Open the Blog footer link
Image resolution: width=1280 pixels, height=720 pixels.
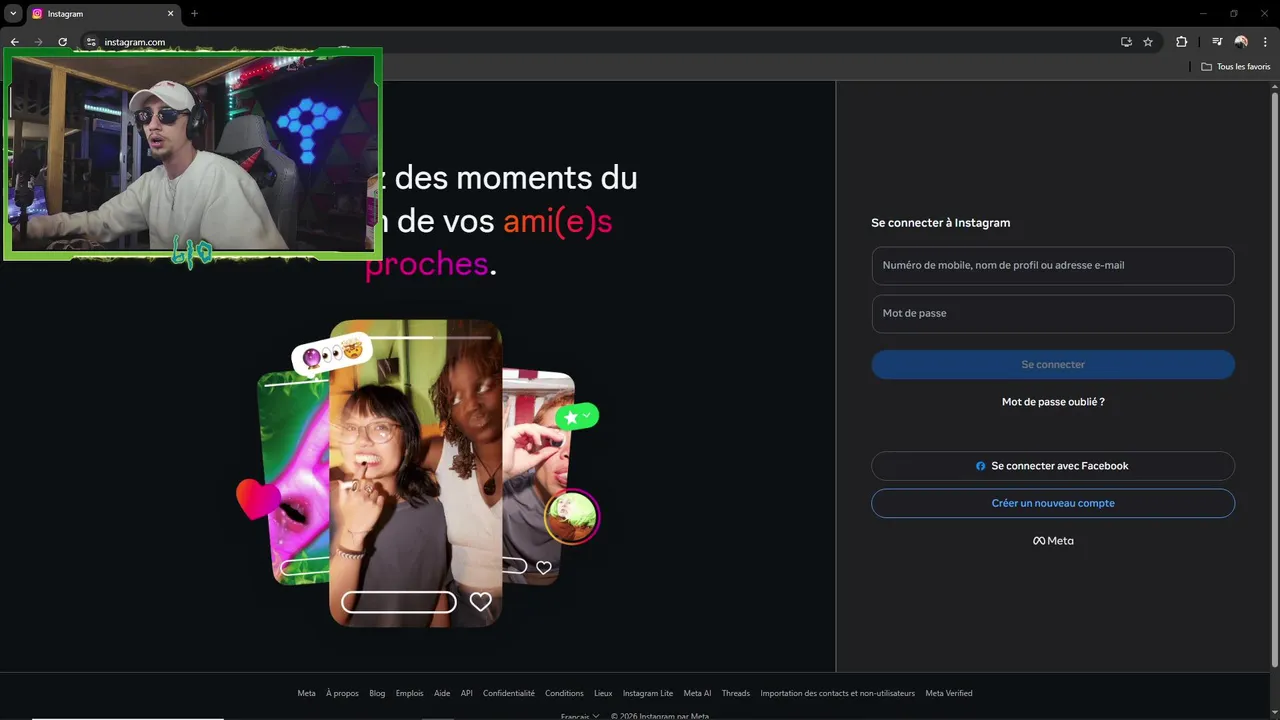[377, 693]
